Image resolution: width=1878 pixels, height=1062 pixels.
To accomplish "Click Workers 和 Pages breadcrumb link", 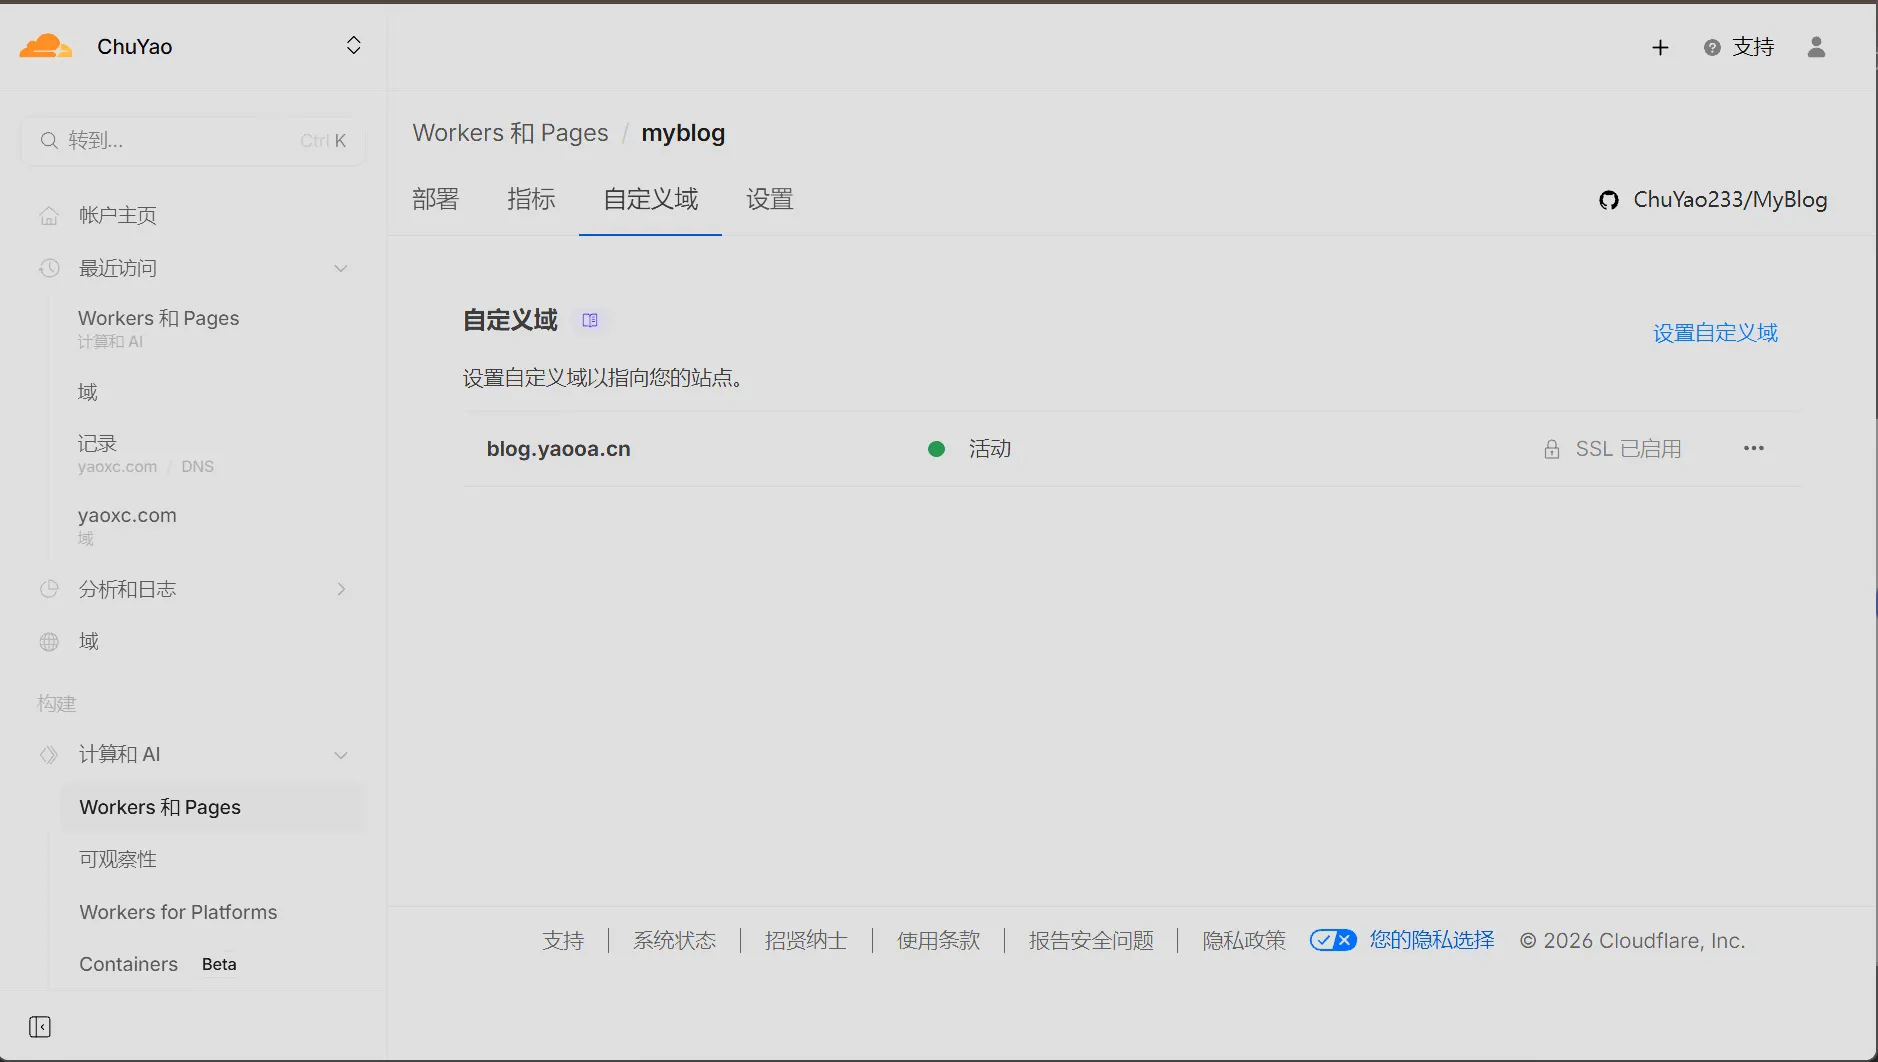I will tap(510, 133).
